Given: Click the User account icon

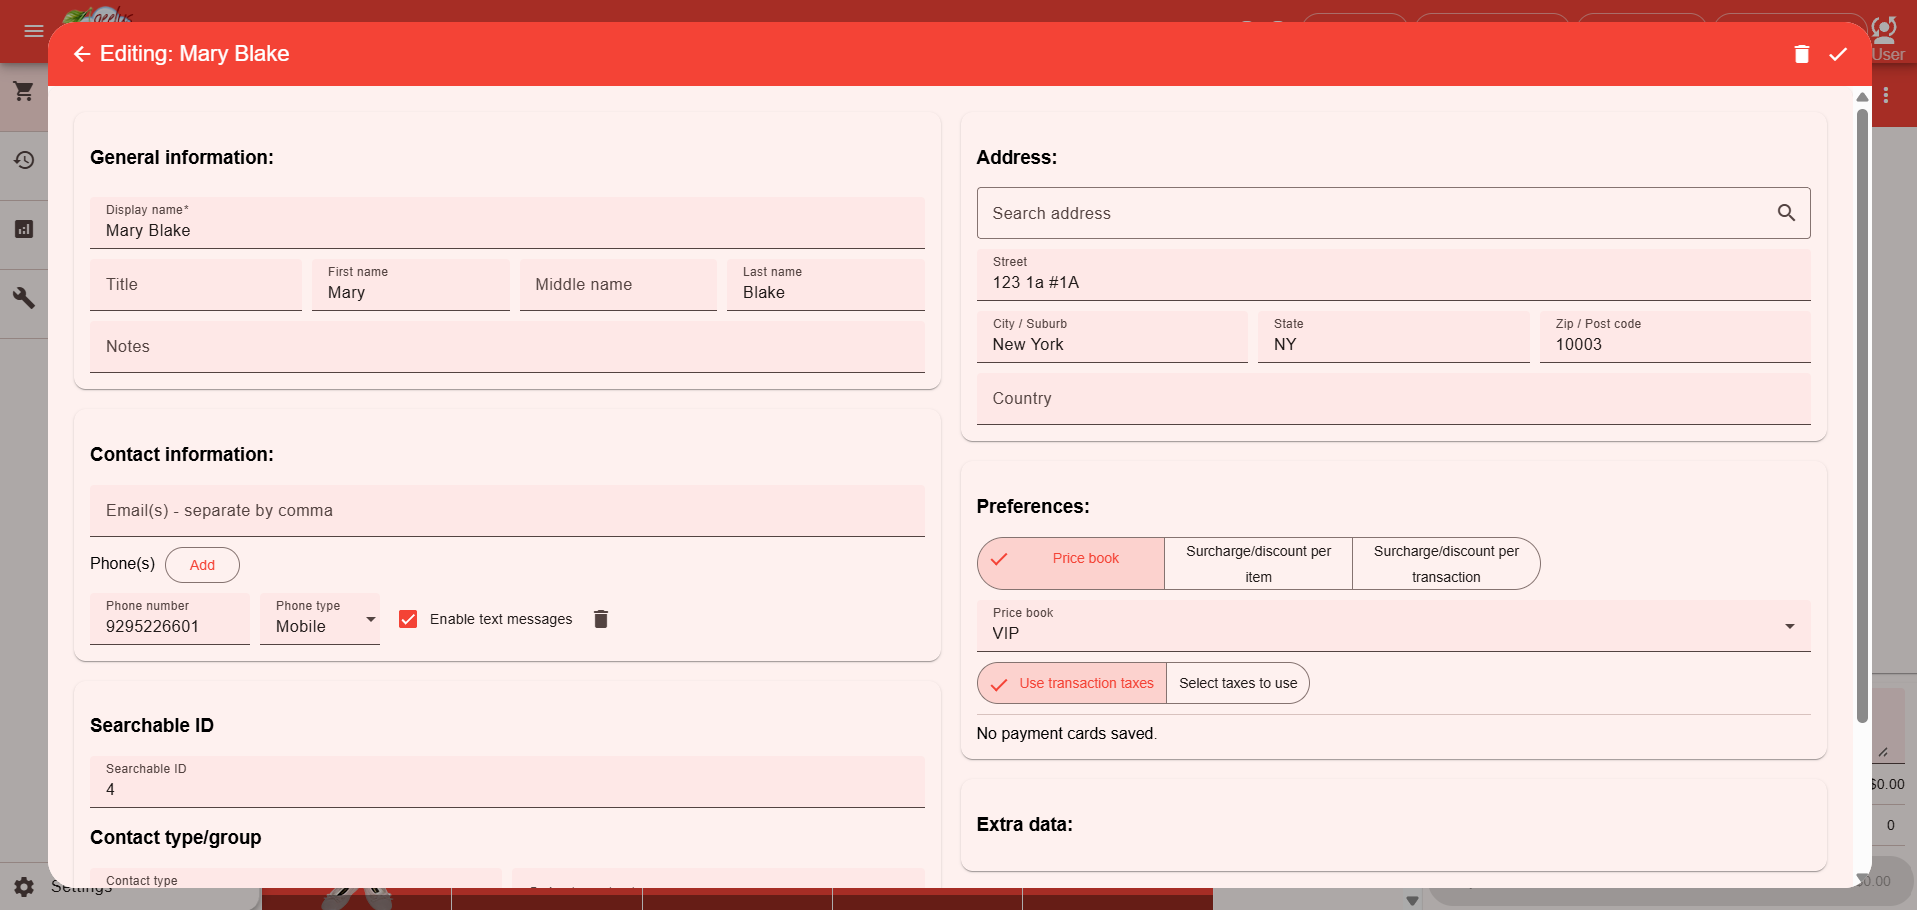Looking at the screenshot, I should [x=1887, y=40].
